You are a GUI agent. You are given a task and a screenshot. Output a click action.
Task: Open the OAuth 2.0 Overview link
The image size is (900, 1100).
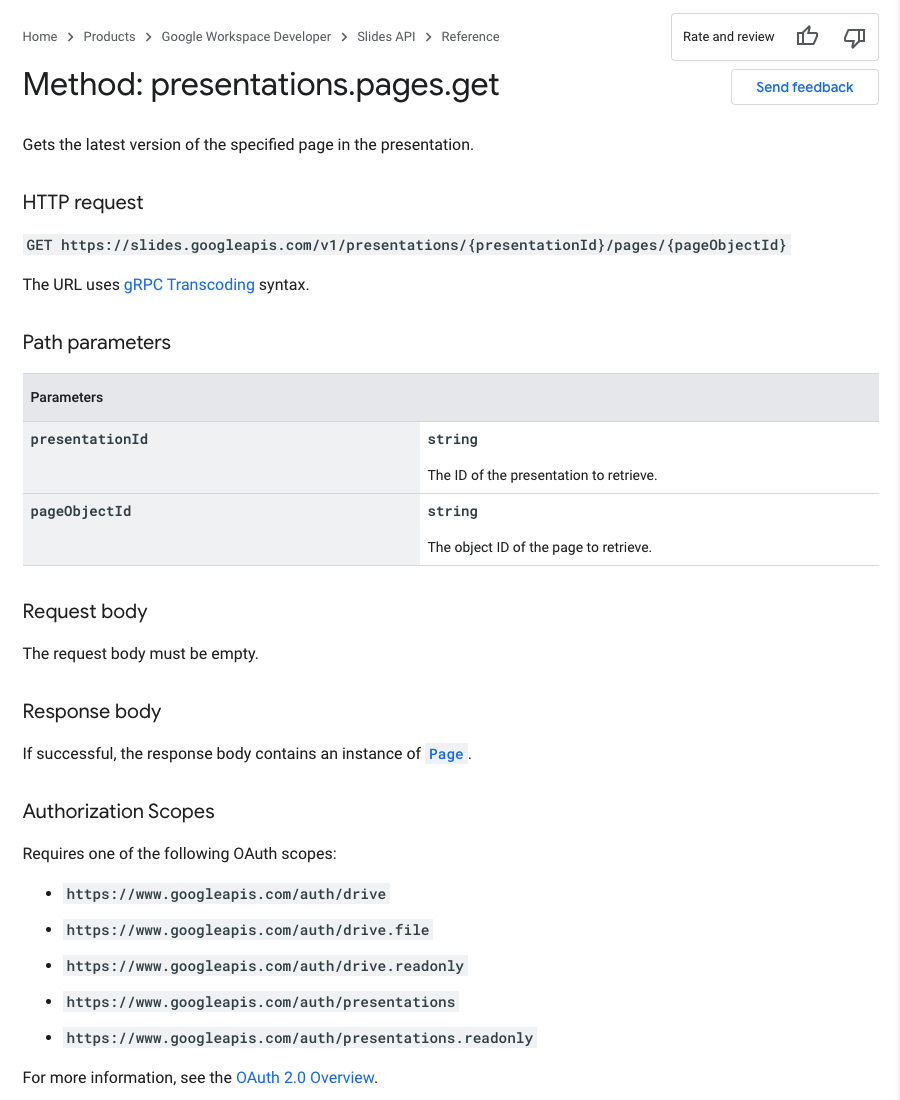[305, 1078]
